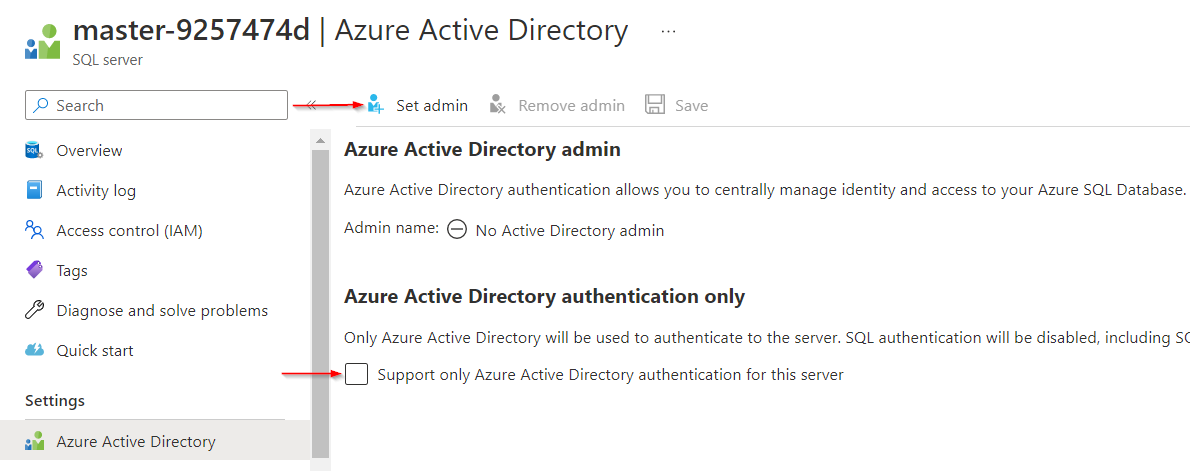Click the Activity log icon
Image resolution: width=1190 pixels, height=471 pixels.
point(35,190)
